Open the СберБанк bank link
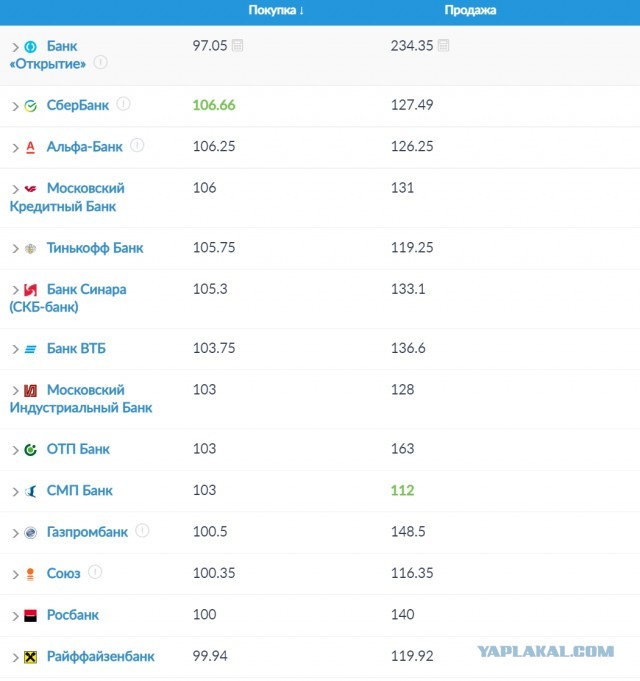The height and width of the screenshot is (681, 640). [x=78, y=106]
